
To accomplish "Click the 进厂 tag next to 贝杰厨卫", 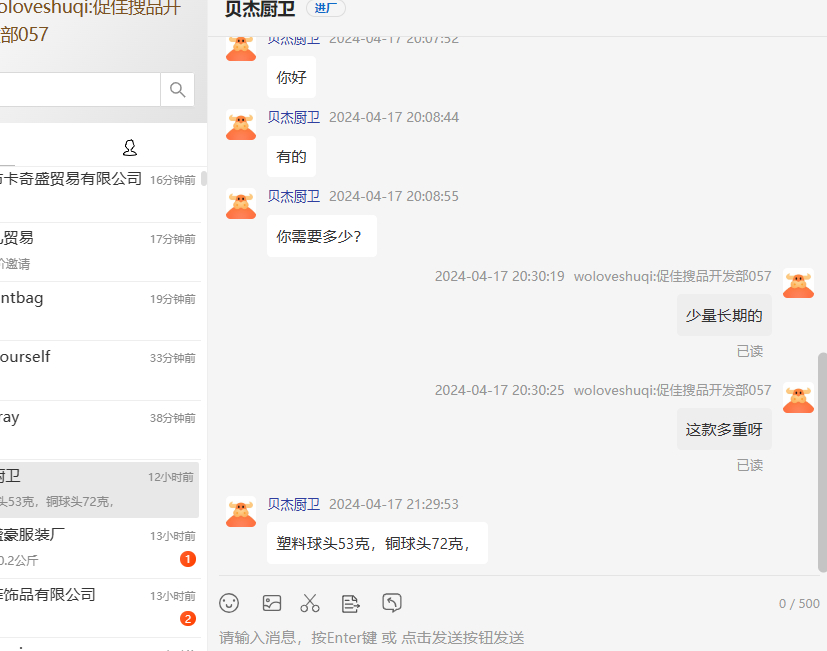I will tap(325, 9).
